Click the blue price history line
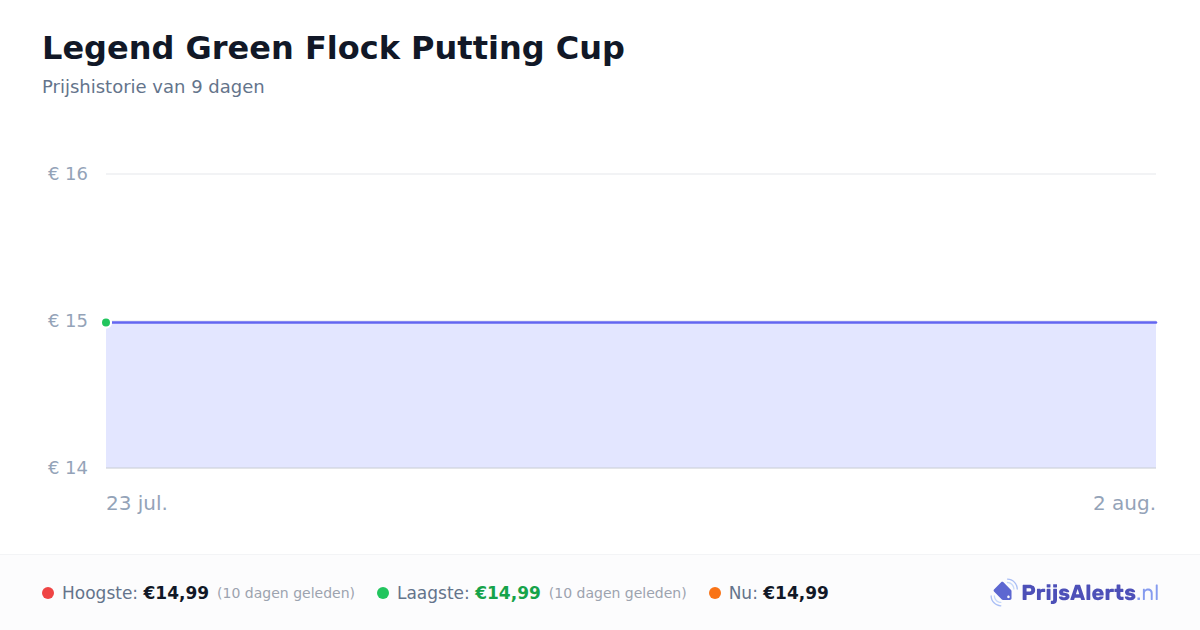 point(631,322)
